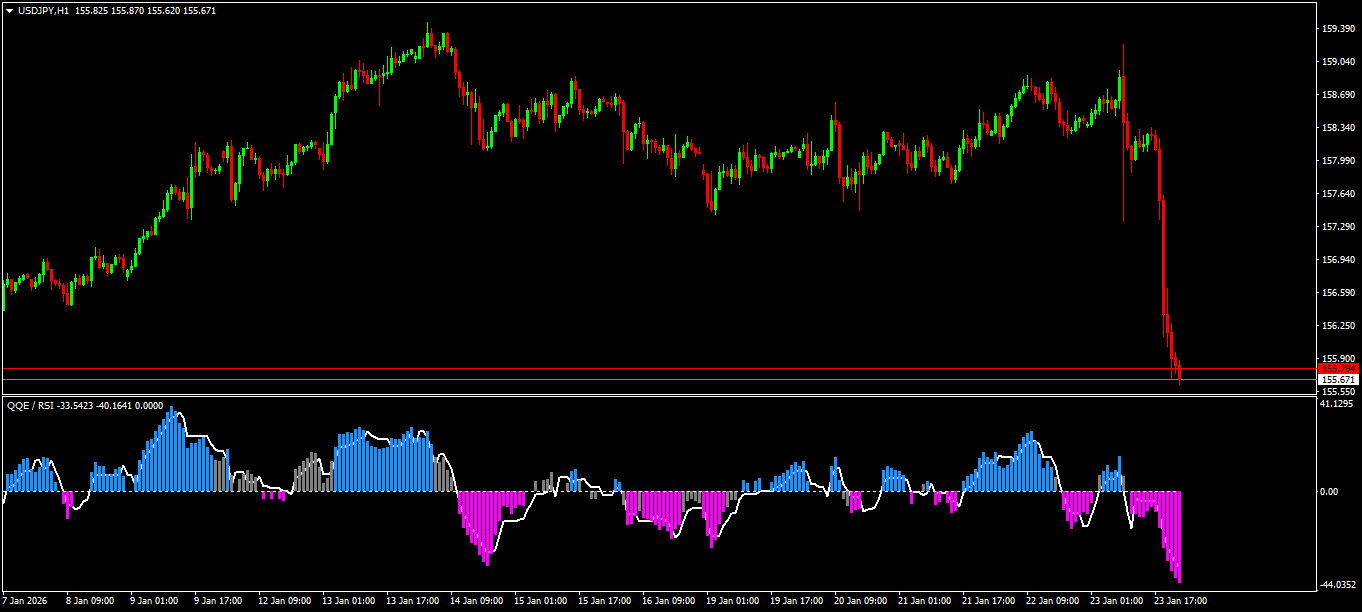Select the red horizontal line on chart

pos(658,369)
